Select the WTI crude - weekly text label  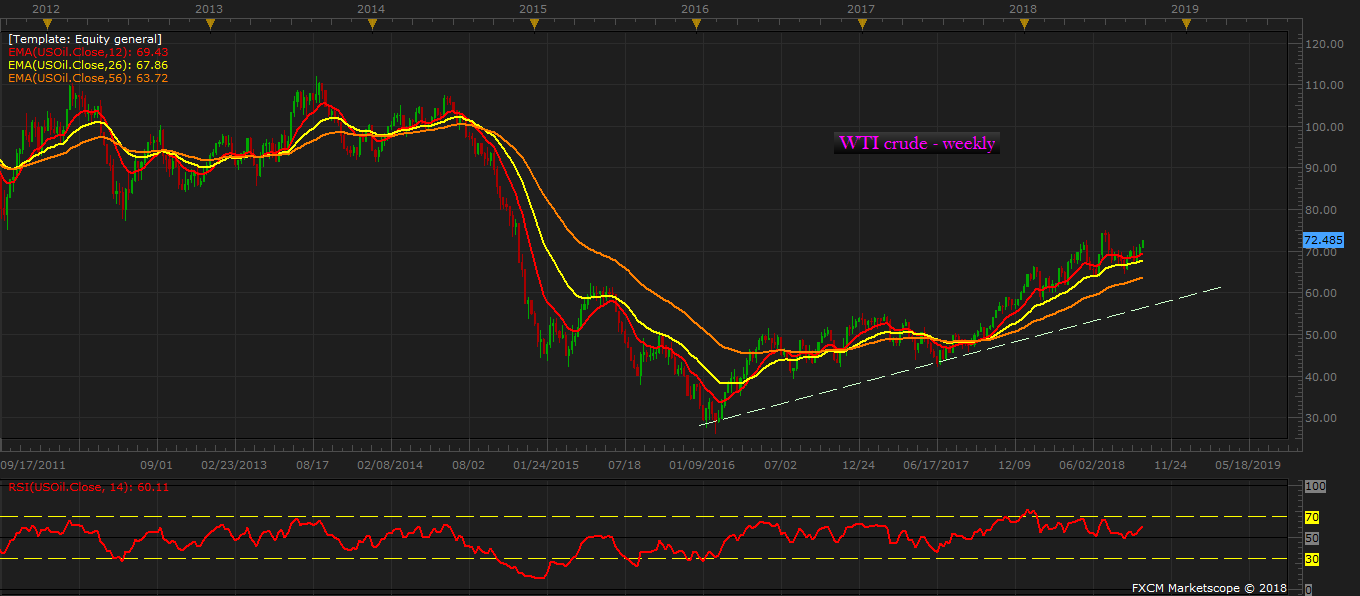[916, 144]
